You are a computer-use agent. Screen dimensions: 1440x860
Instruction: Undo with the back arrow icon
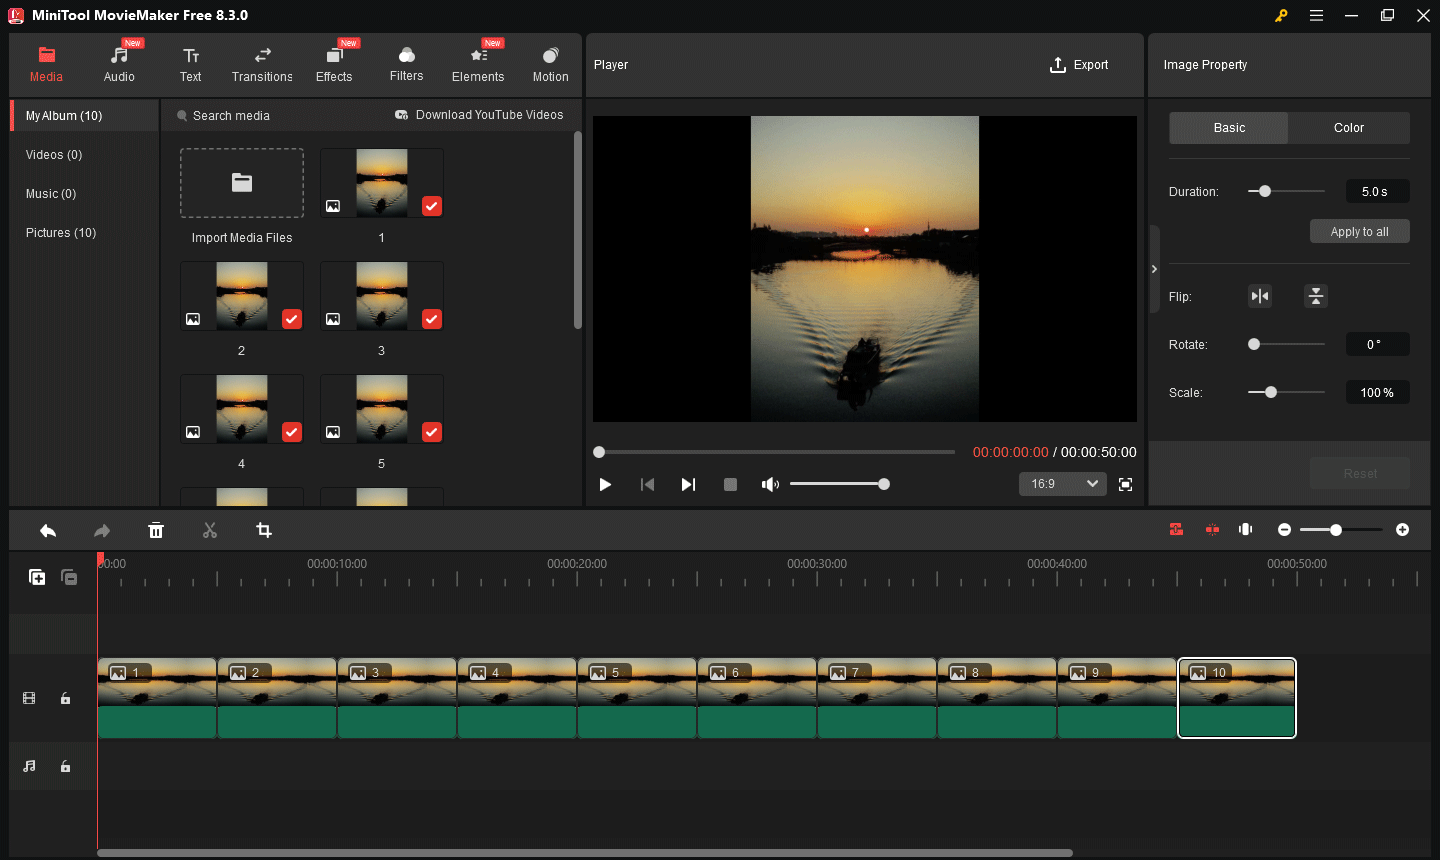pos(48,530)
